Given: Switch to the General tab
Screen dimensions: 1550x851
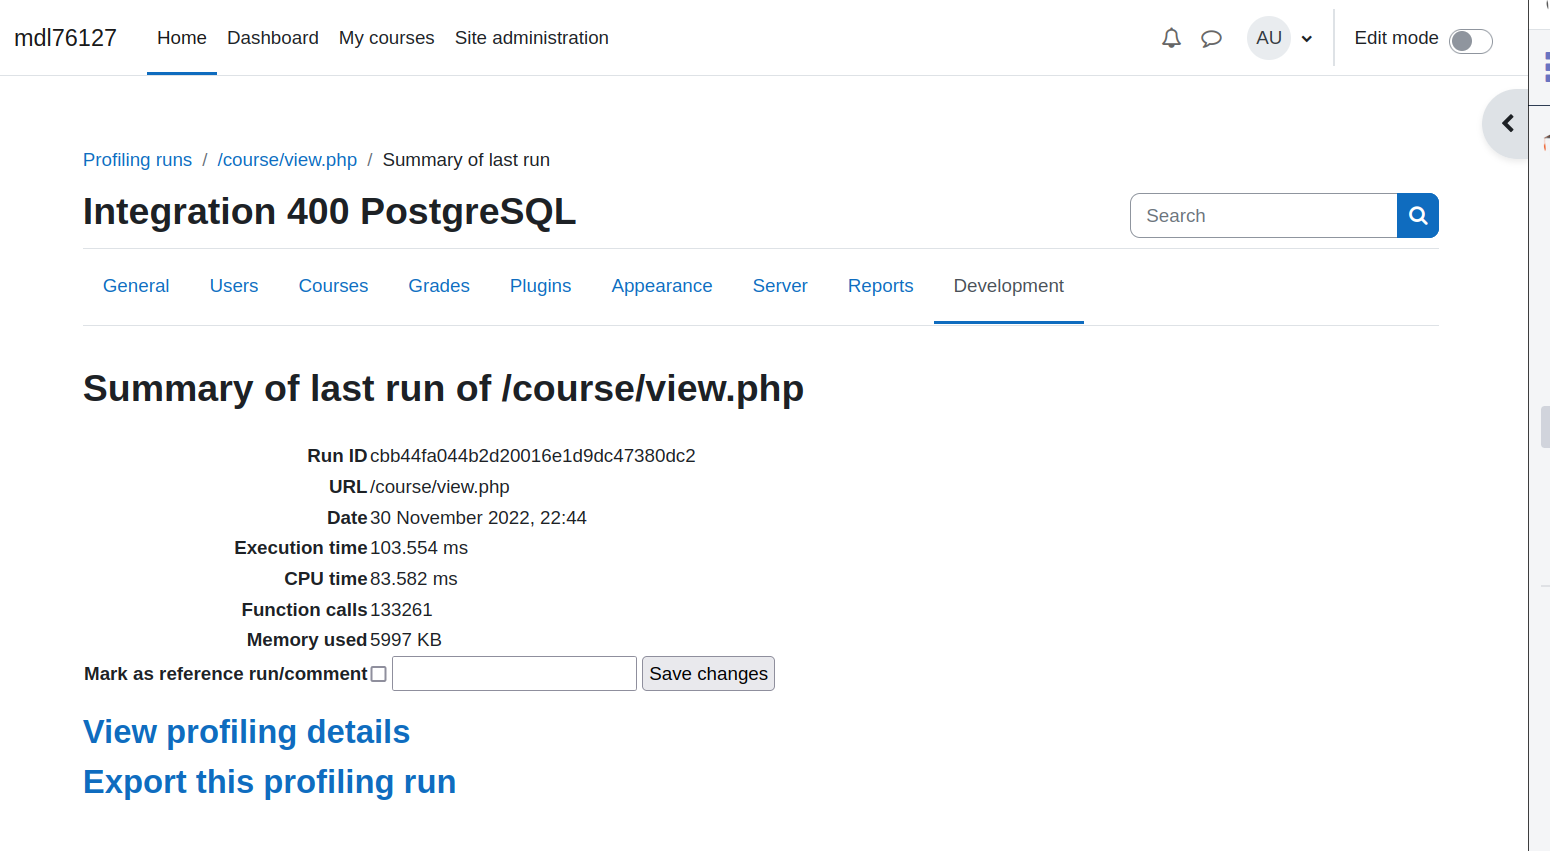Looking at the screenshot, I should 136,286.
